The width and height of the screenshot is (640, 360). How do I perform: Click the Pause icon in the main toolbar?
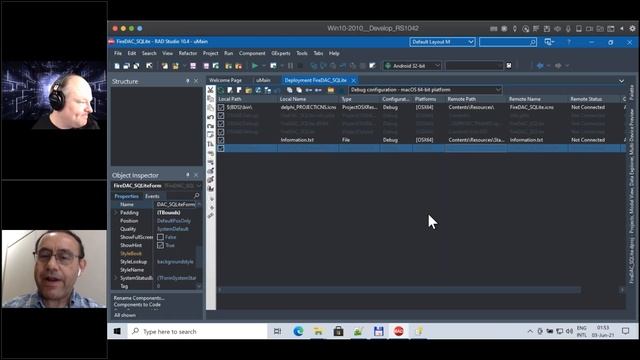coord(290,66)
